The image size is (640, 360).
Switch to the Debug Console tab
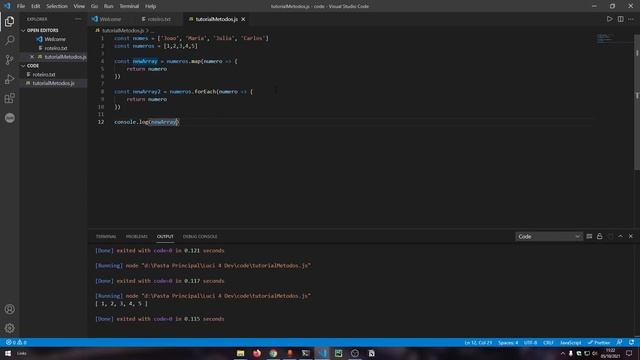pyautogui.click(x=200, y=236)
